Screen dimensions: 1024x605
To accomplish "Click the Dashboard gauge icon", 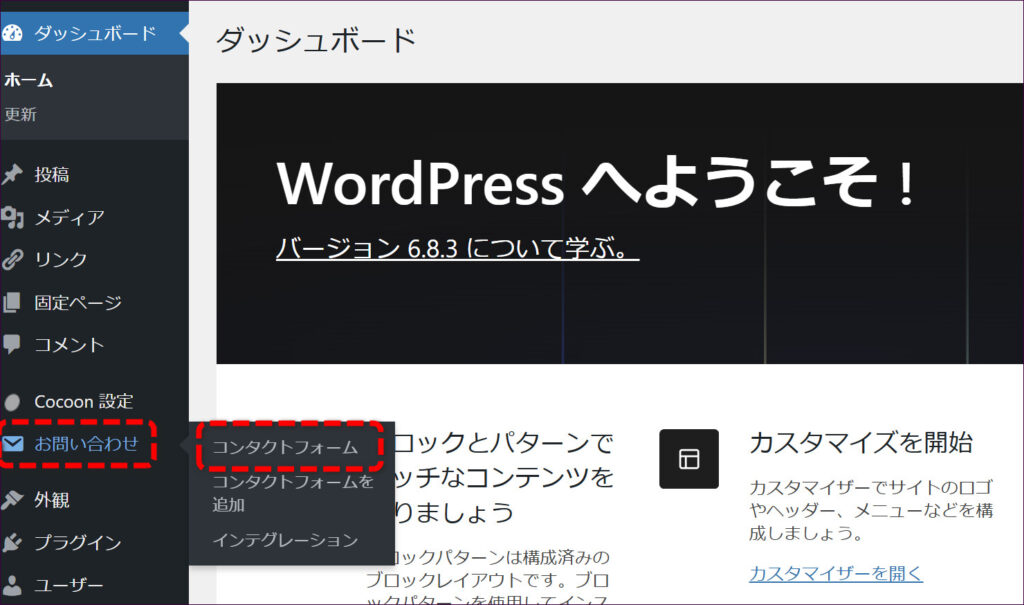I will click(x=13, y=33).
